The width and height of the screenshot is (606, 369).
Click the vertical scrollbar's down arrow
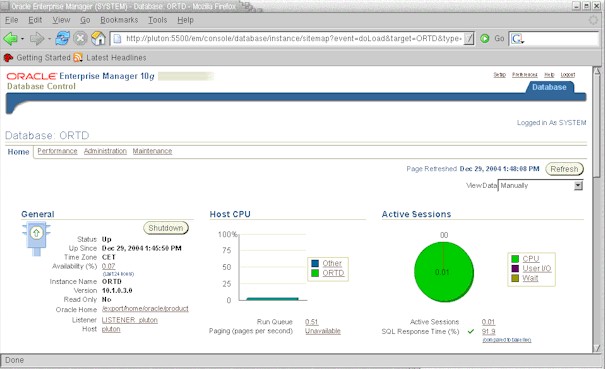click(597, 348)
